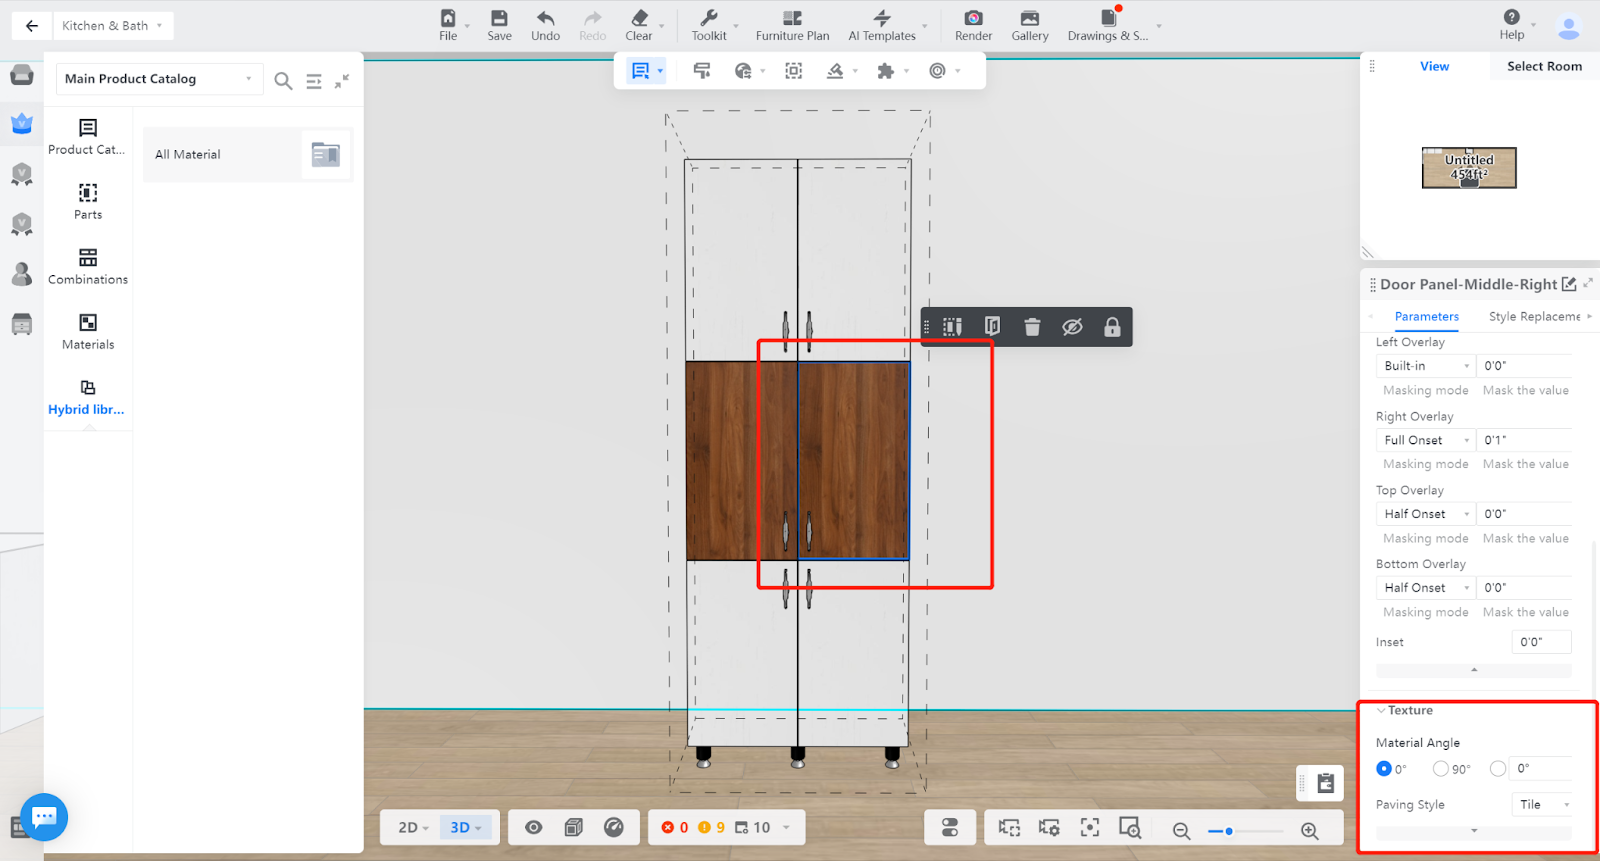
Task: Open the Gallery icon in top toolbar
Action: pos(1029,19)
